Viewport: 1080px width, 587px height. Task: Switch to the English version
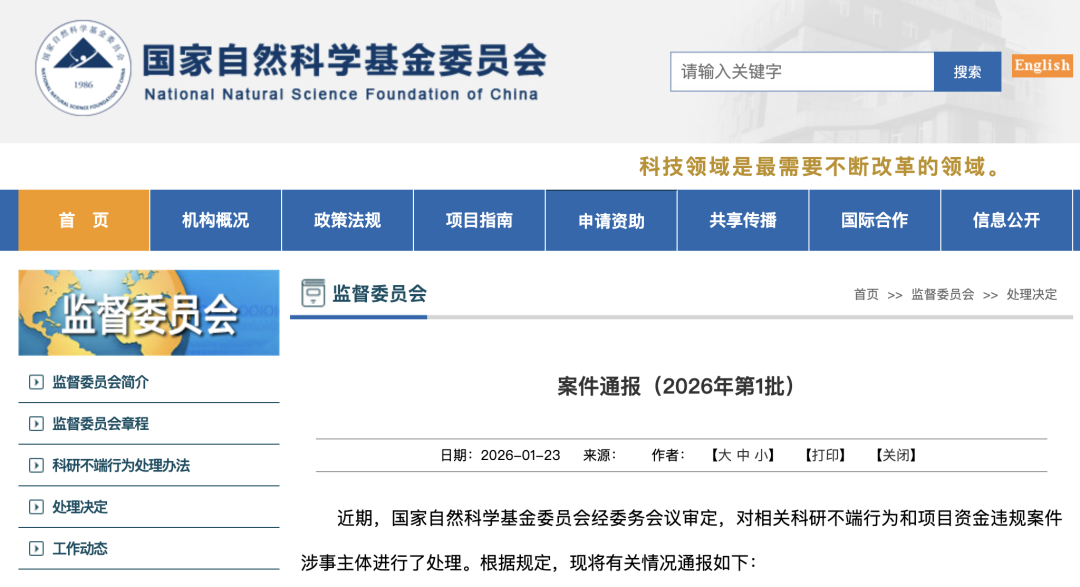pos(1042,66)
